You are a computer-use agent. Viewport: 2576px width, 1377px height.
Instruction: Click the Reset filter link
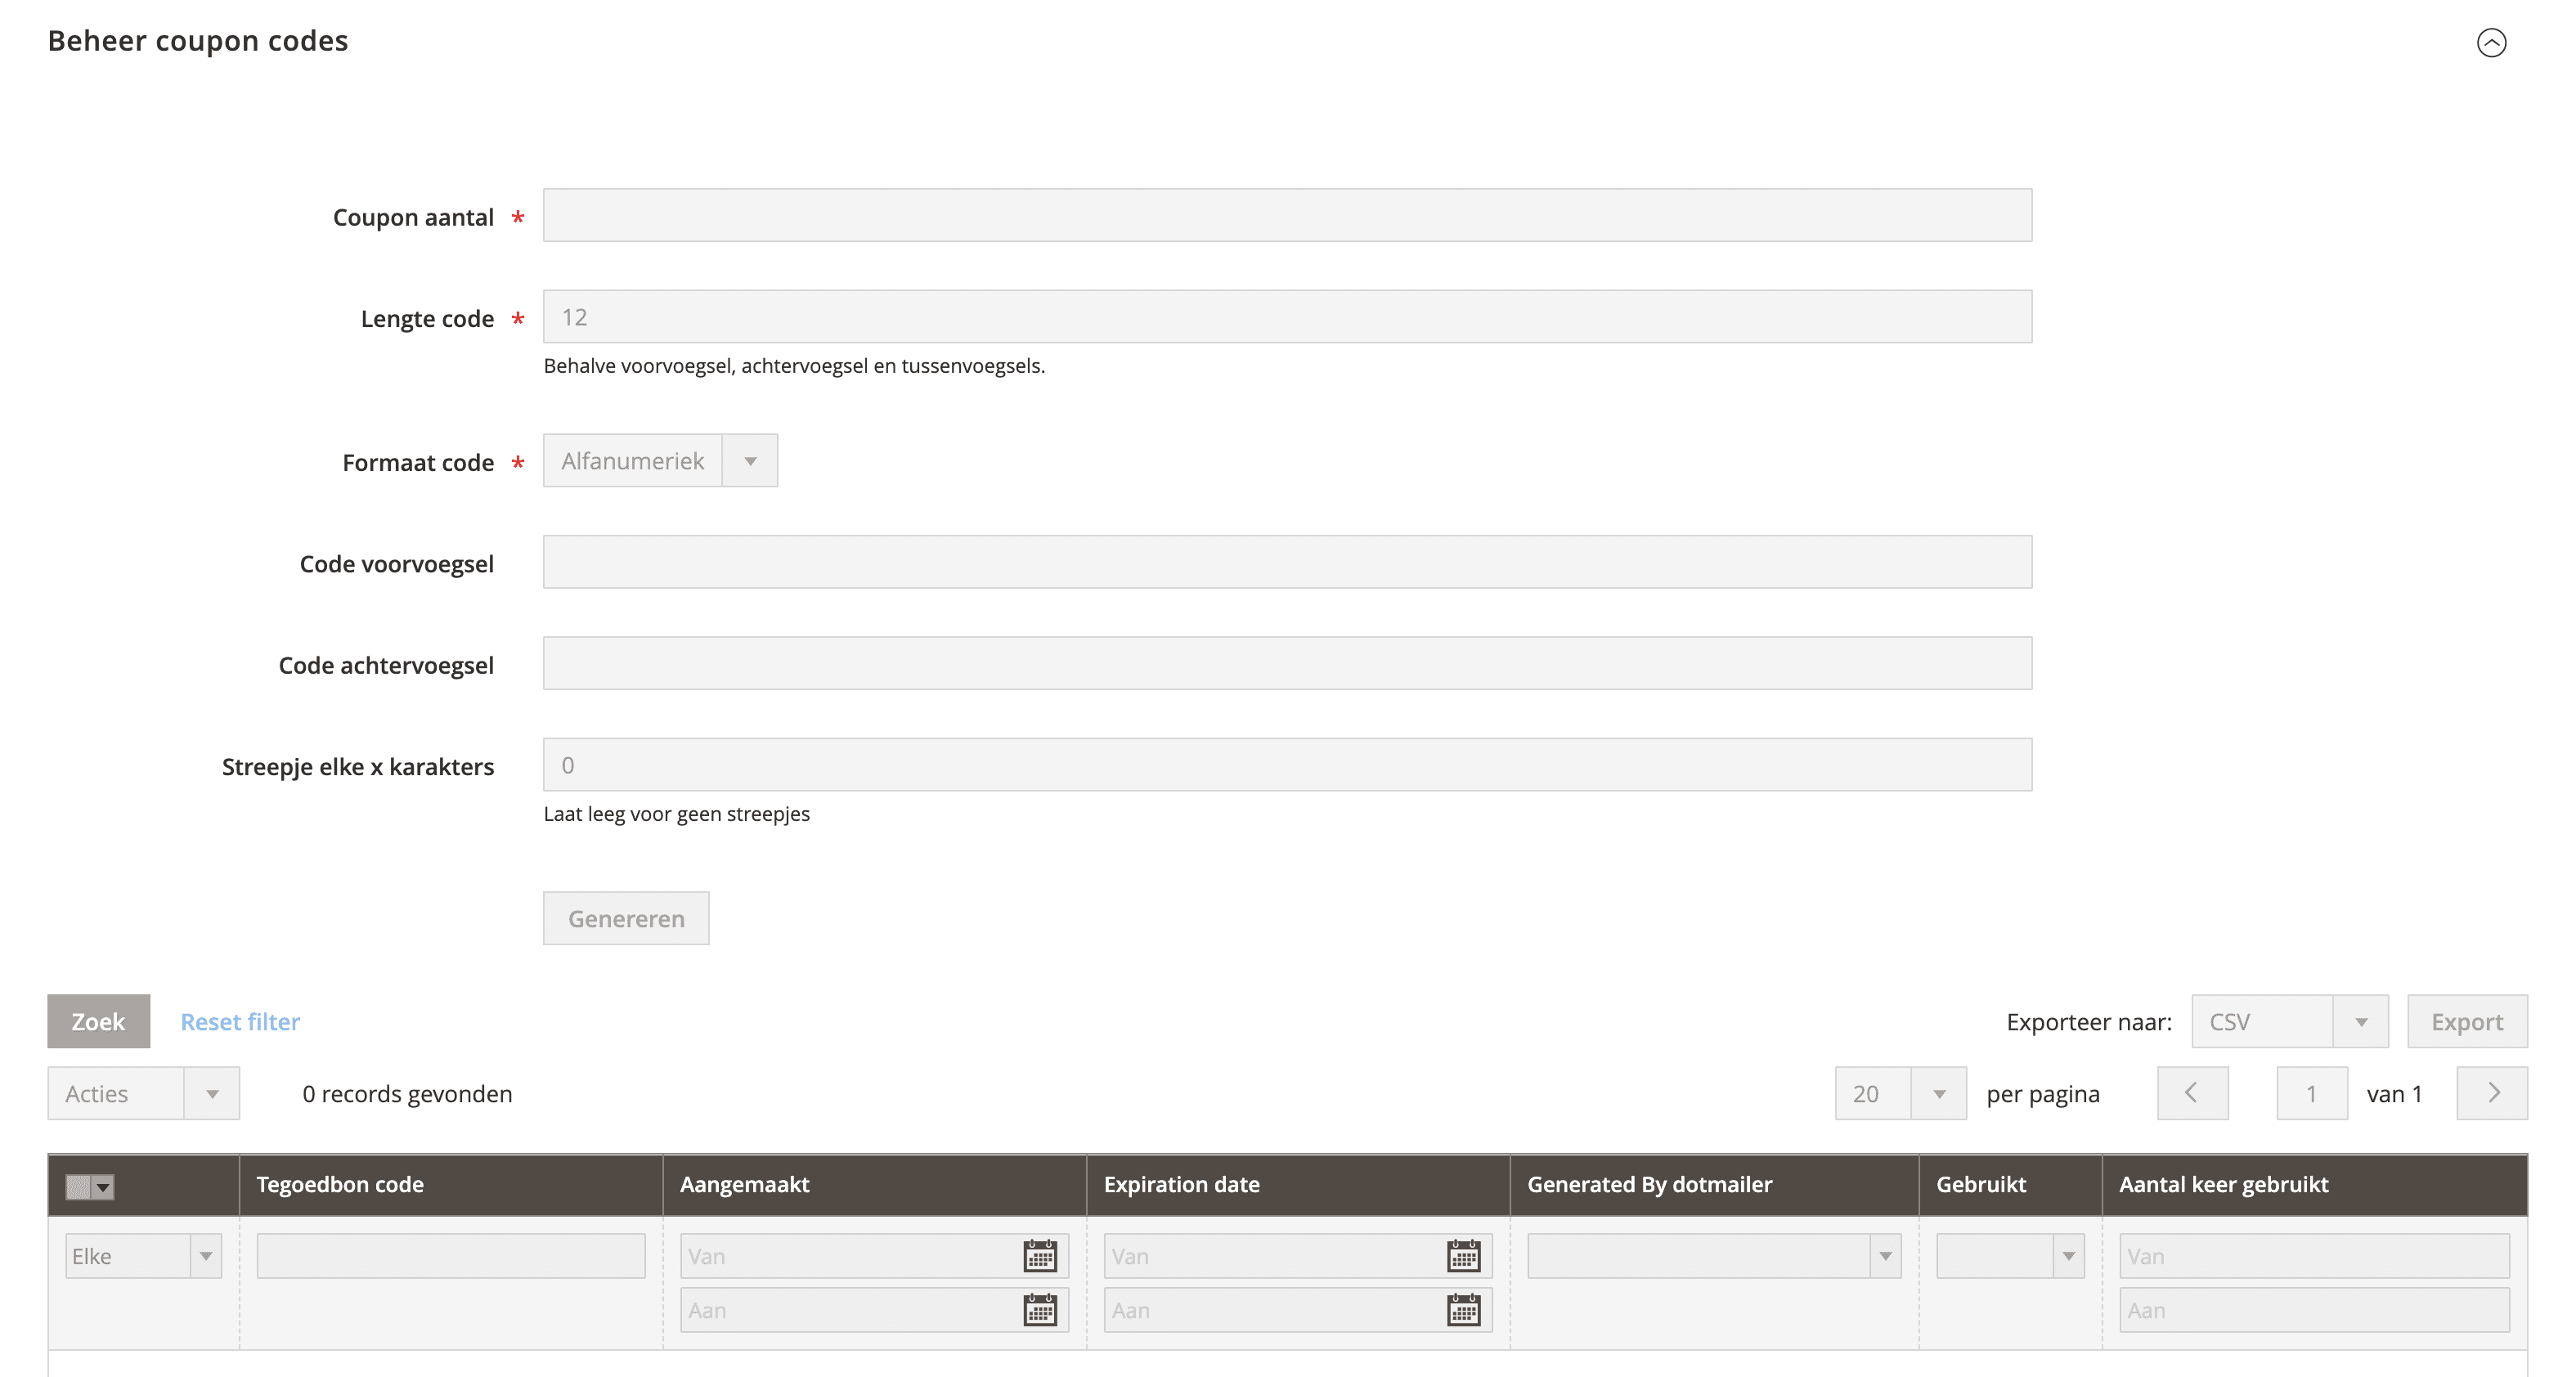click(x=240, y=1022)
